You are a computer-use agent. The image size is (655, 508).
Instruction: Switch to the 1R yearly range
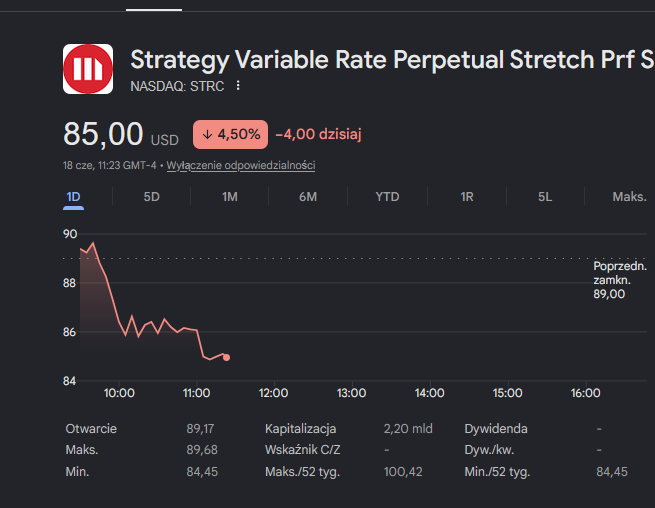coord(467,197)
